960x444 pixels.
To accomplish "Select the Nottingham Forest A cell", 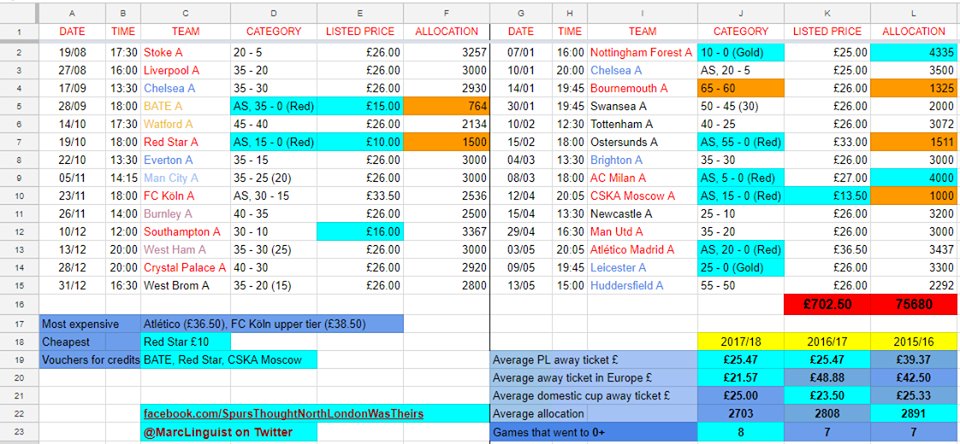I will coord(642,53).
